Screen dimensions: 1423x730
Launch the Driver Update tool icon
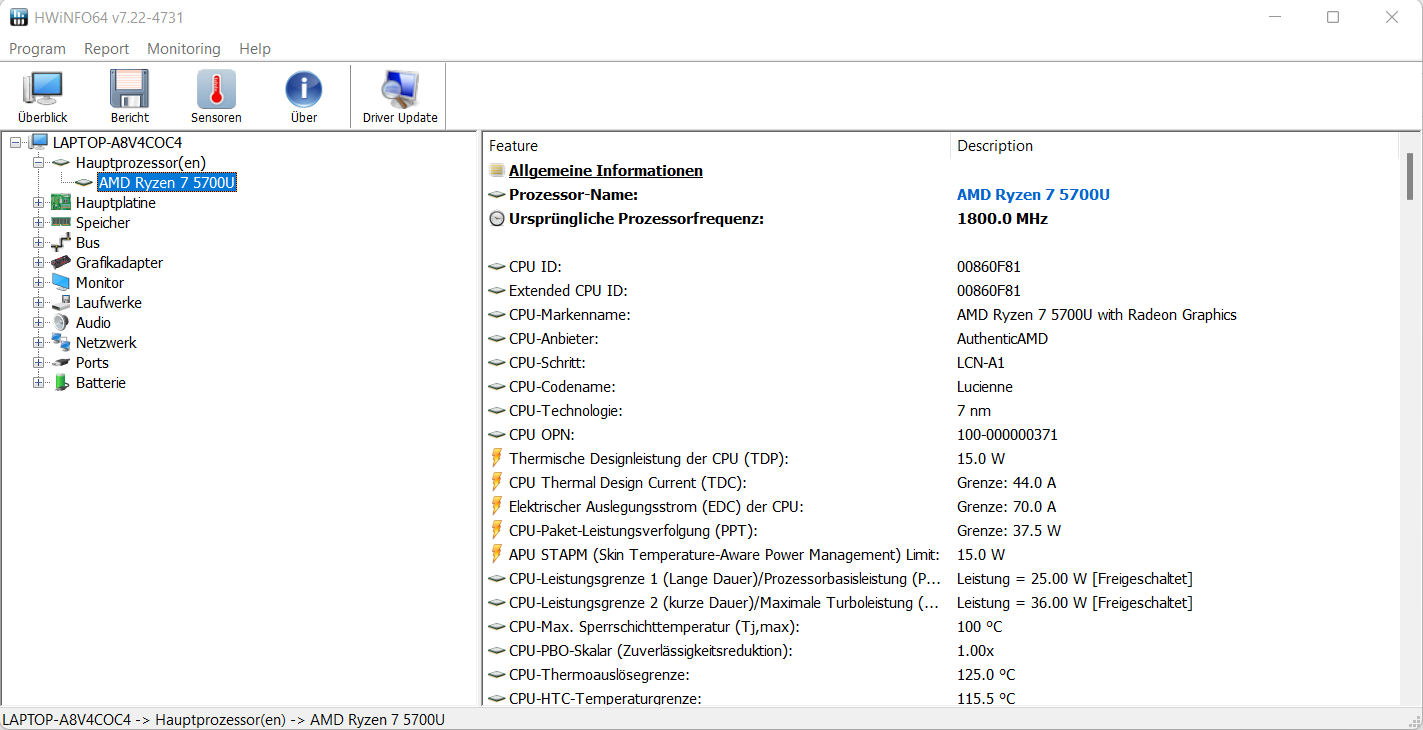[x=400, y=90]
